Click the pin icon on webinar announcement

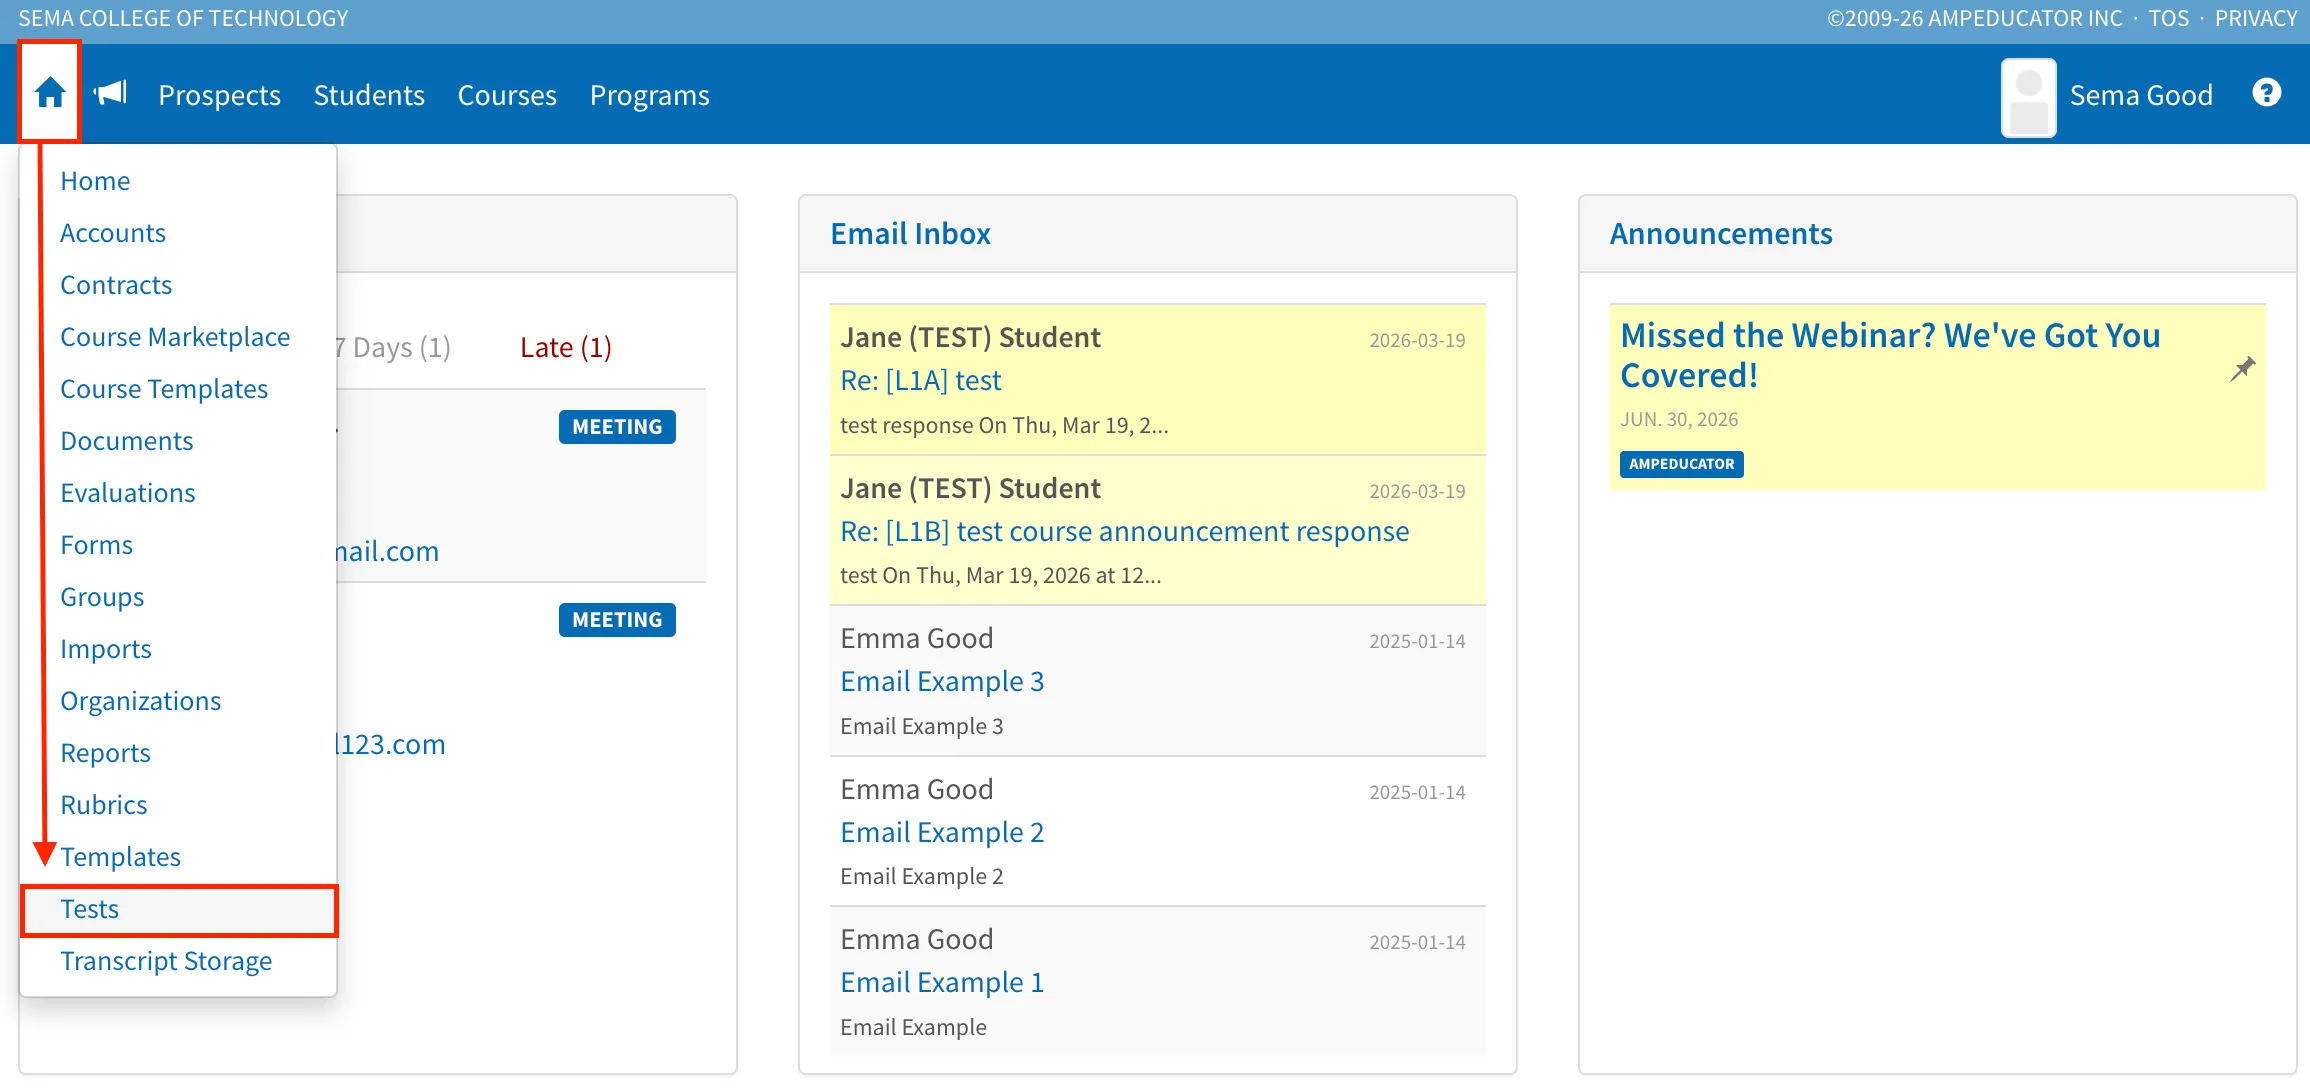click(x=2243, y=368)
